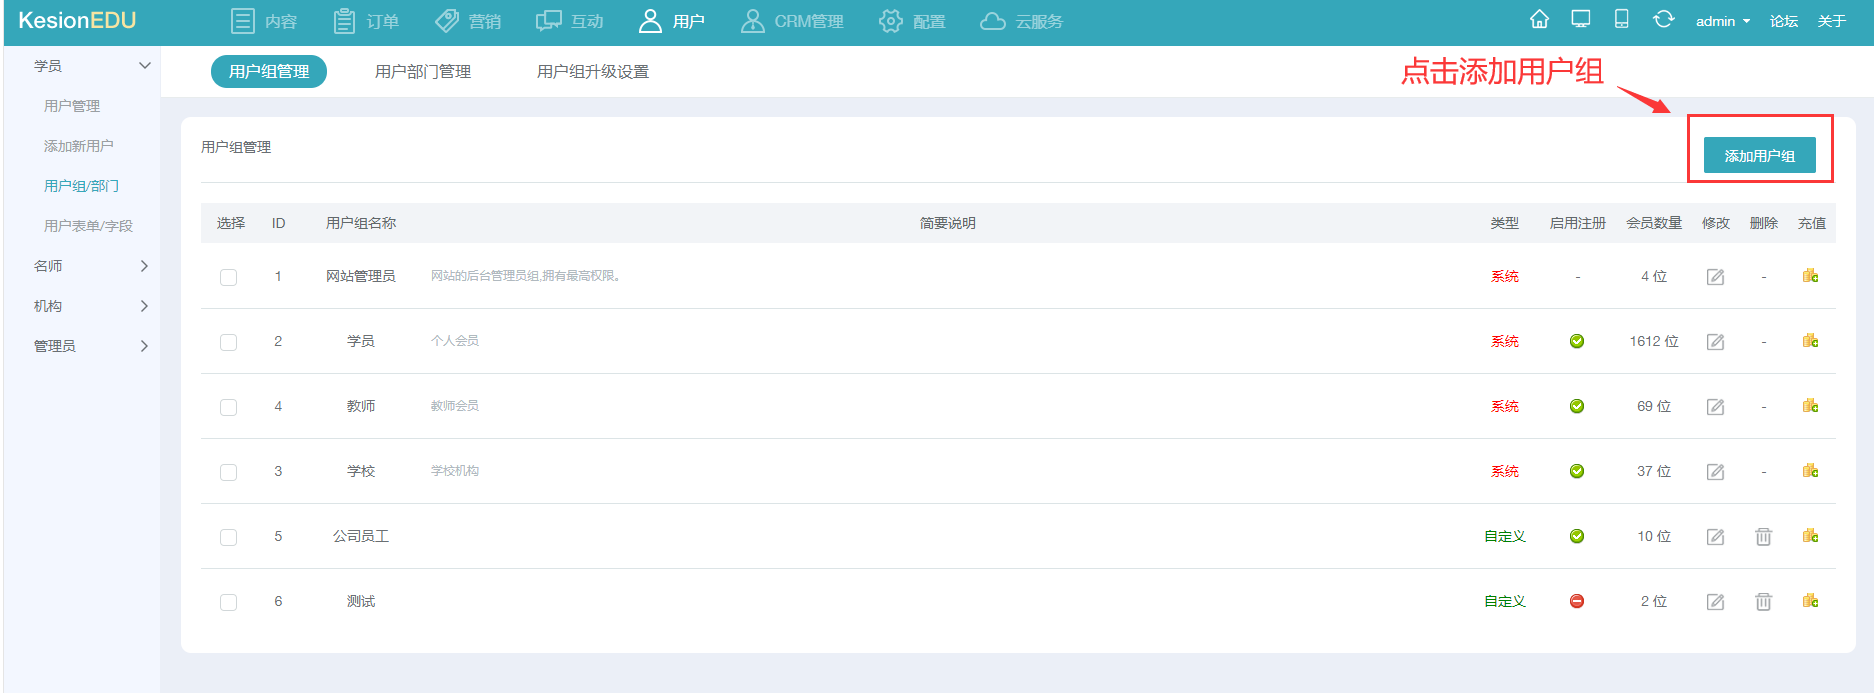
Task: Select the checkbox for 教师 group
Action: click(x=229, y=407)
